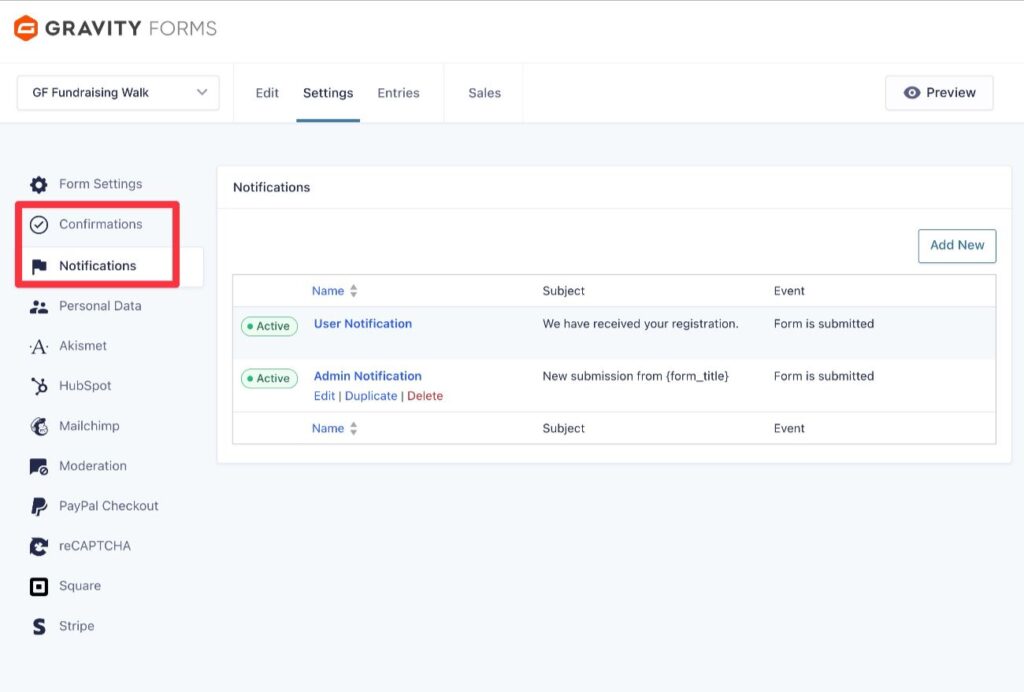1024x692 pixels.
Task: Click the Notifications flag icon
Action: 39,266
